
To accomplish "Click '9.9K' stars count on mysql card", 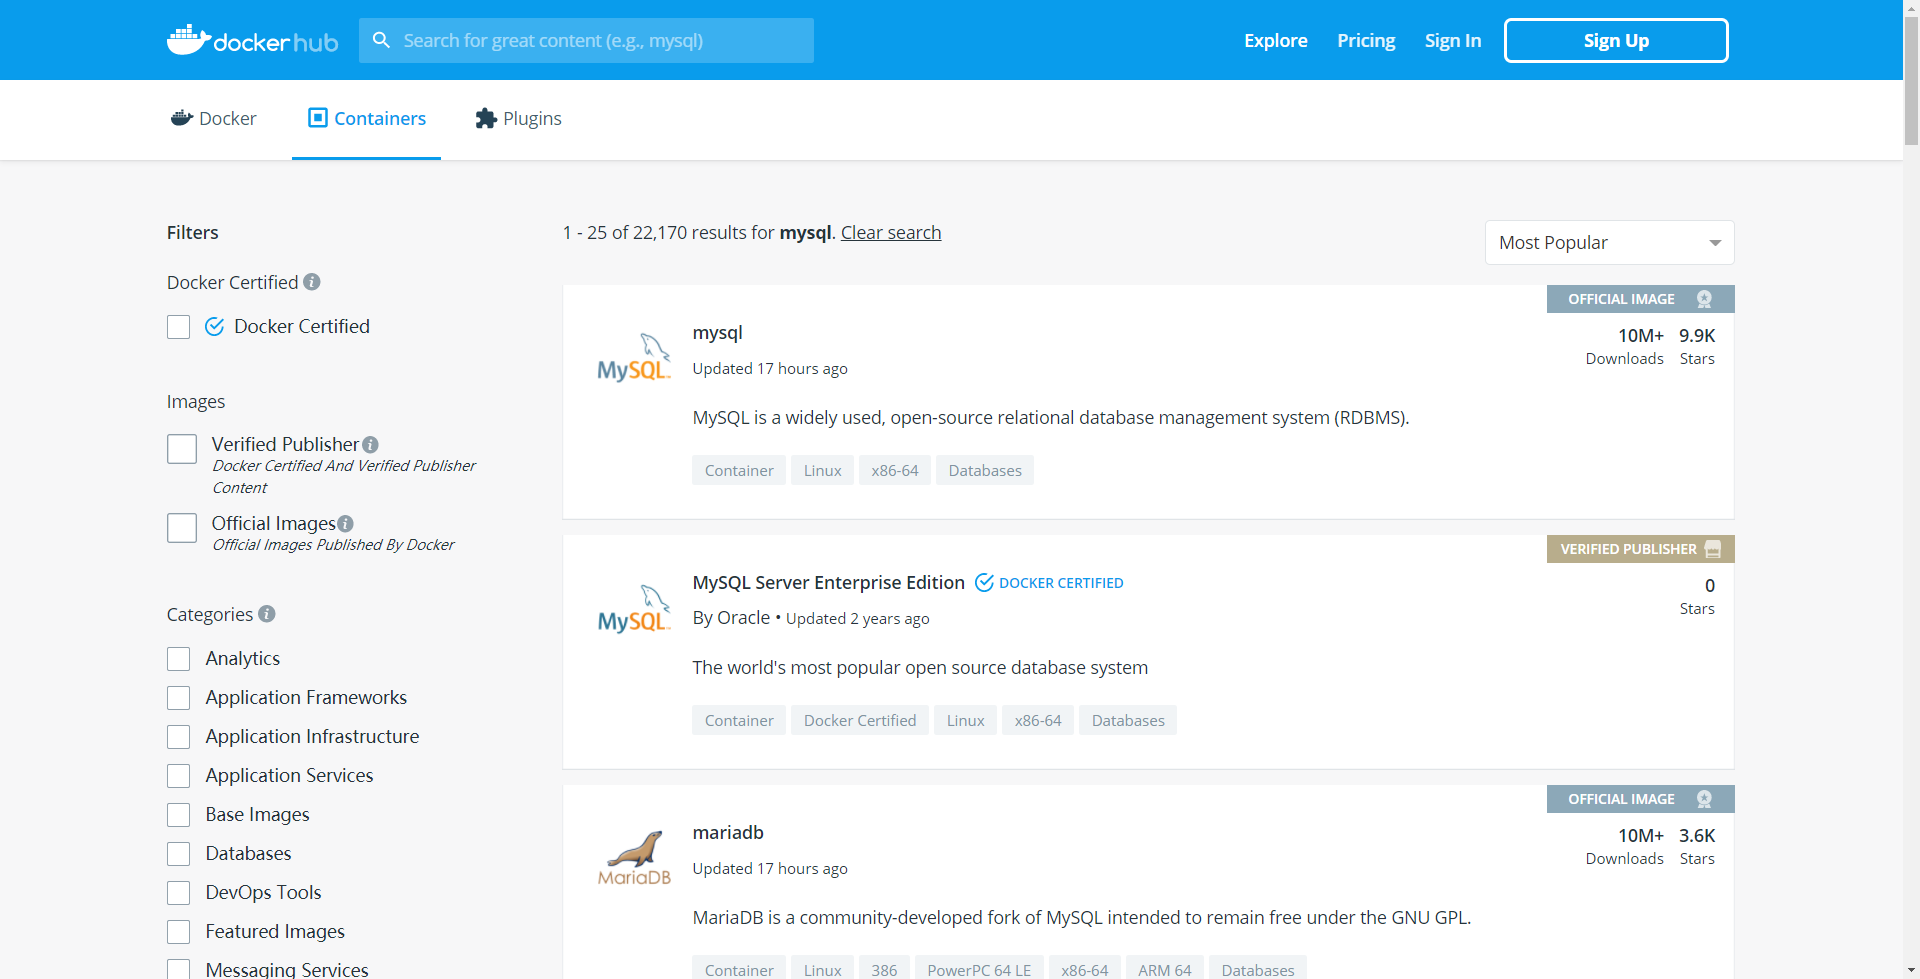I will pyautogui.click(x=1697, y=335).
